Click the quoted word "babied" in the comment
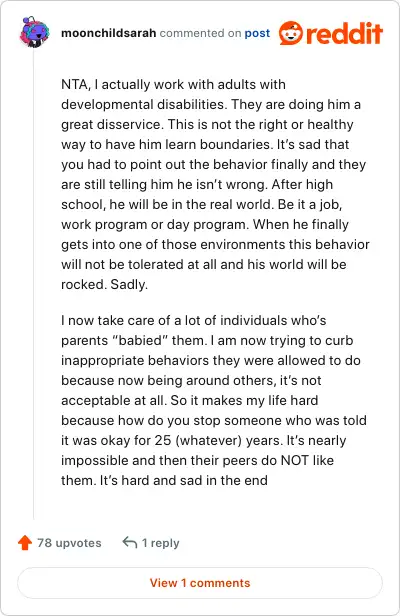 pyautogui.click(x=140, y=340)
